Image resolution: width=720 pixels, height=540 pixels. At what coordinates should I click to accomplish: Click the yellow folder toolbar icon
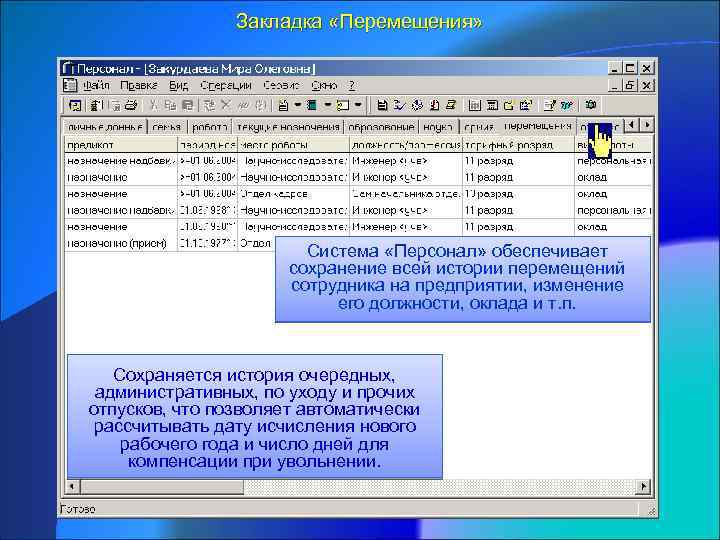[x=508, y=106]
